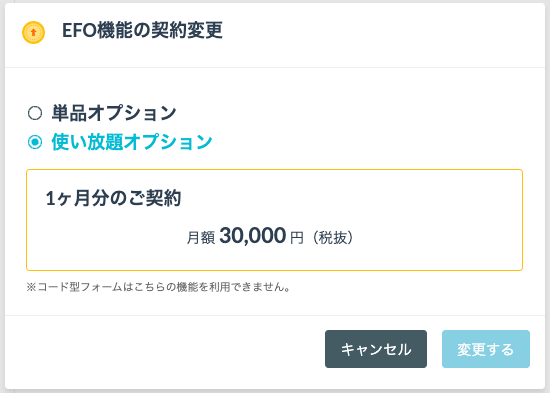Viewport: 550px width, 393px height.
Task: Click the 月額 label before the price
Action: click(x=201, y=238)
